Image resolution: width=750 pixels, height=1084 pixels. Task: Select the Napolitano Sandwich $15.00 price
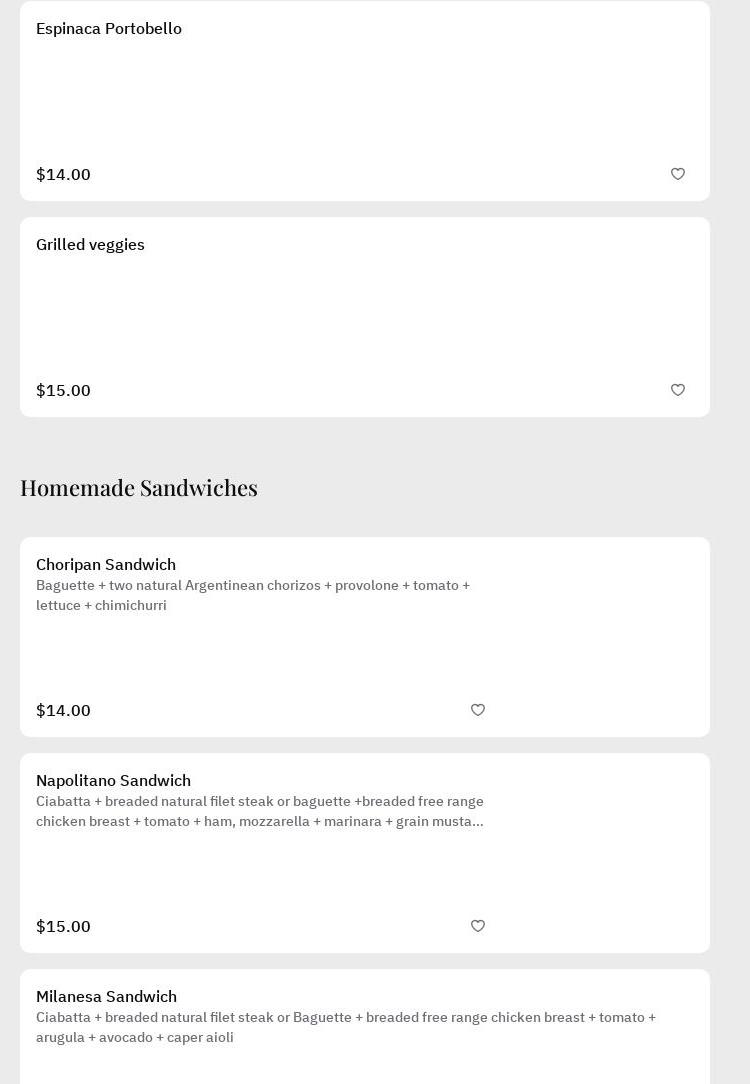click(63, 927)
